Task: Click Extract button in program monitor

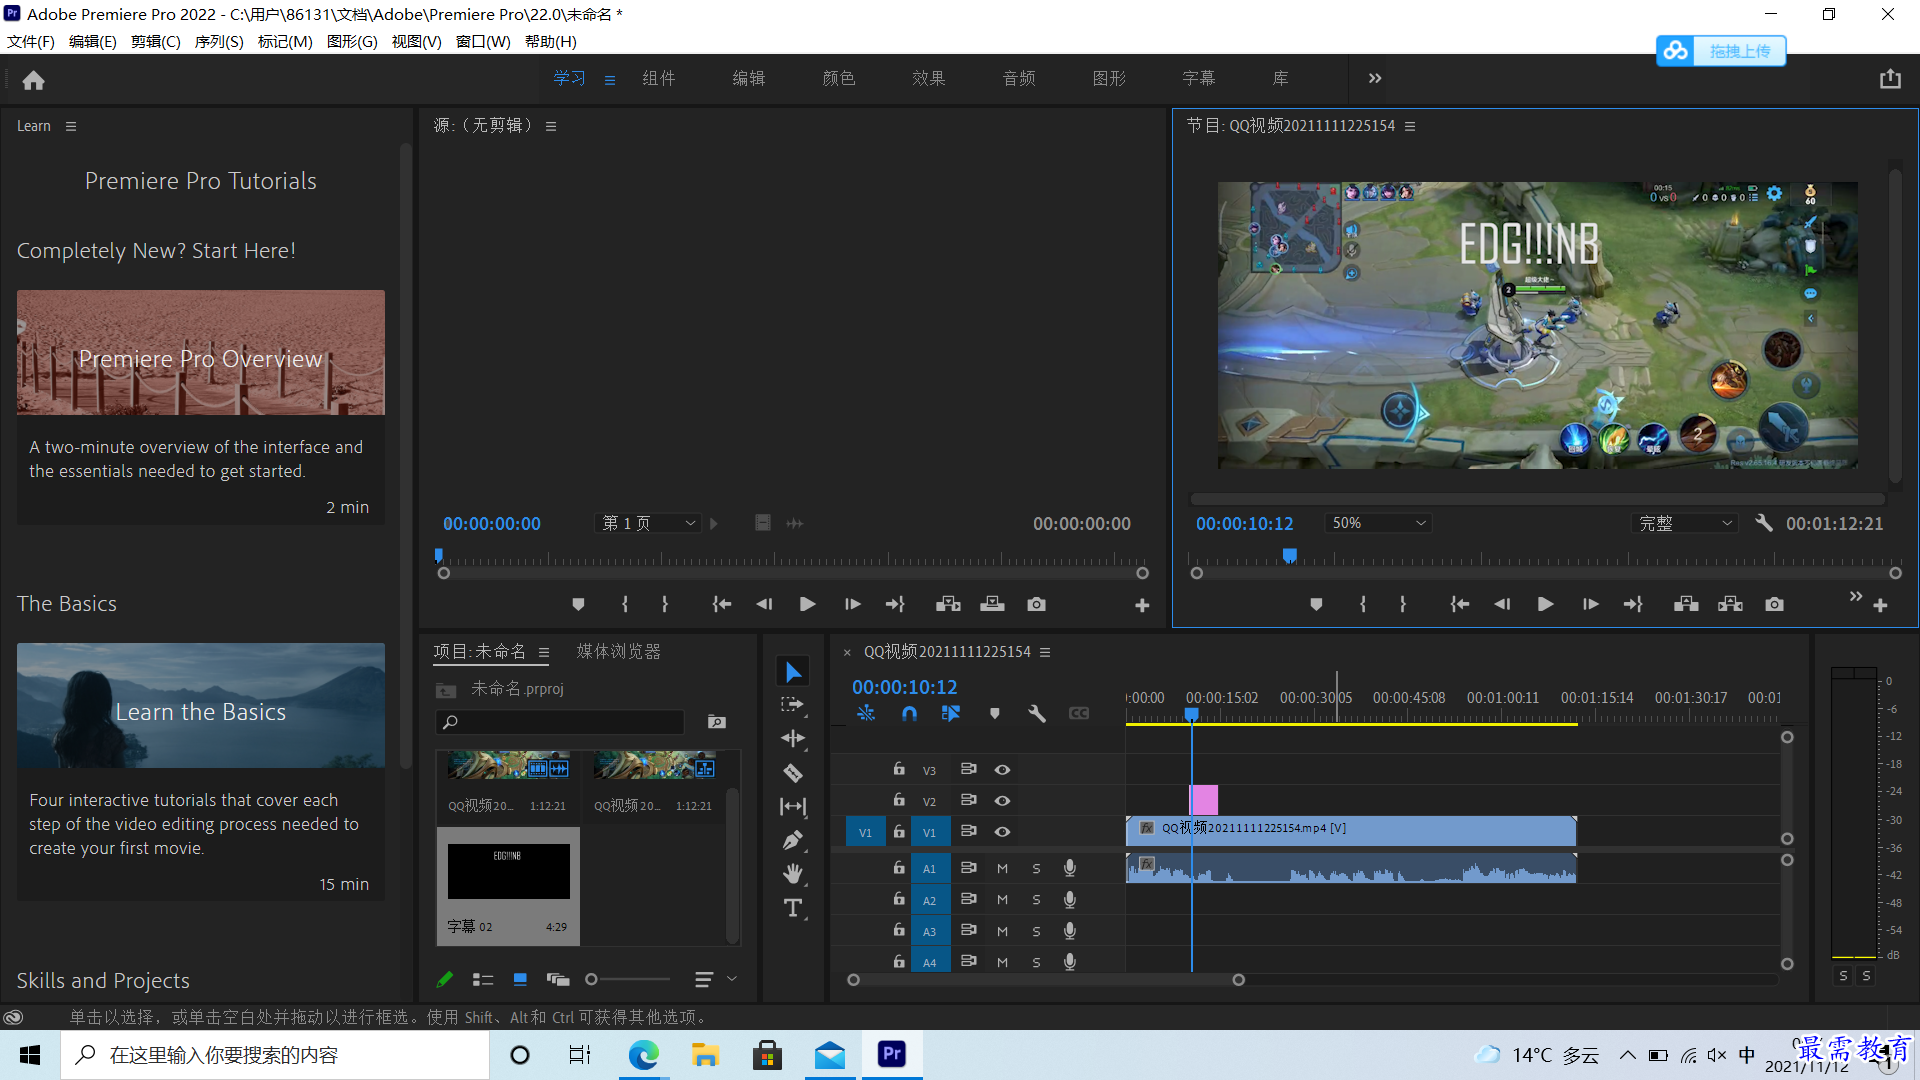Action: click(1730, 604)
